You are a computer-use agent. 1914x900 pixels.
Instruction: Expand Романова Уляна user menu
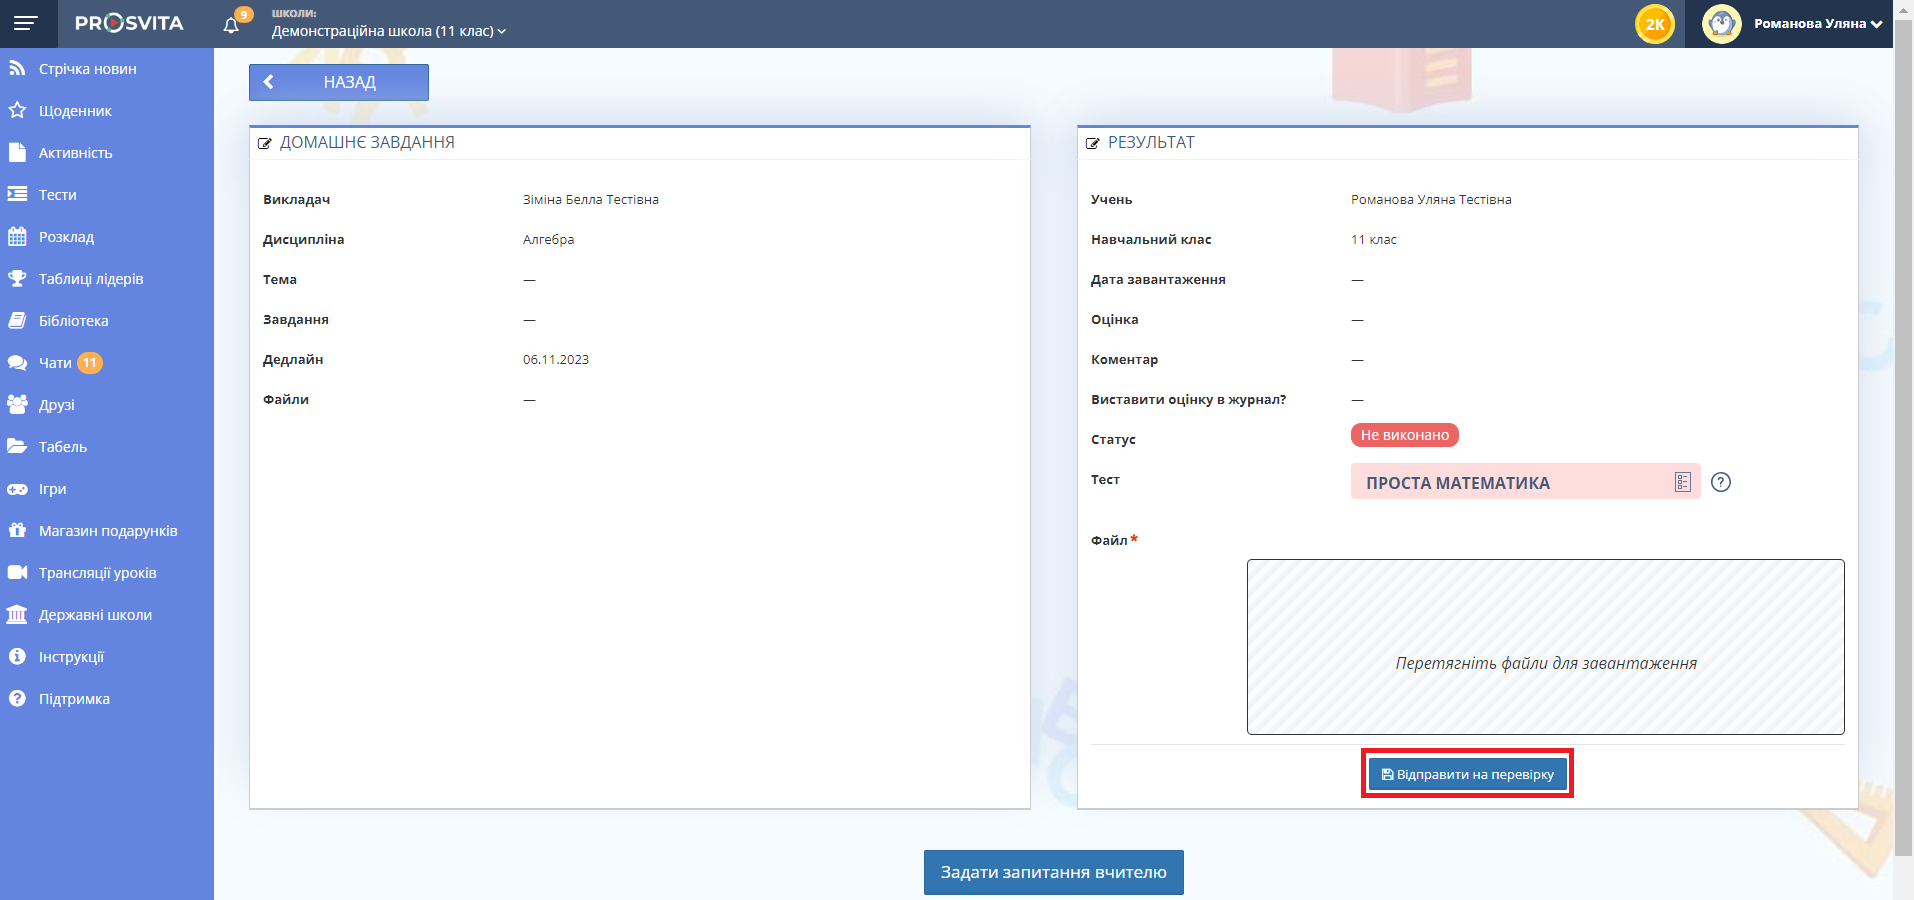click(1817, 24)
